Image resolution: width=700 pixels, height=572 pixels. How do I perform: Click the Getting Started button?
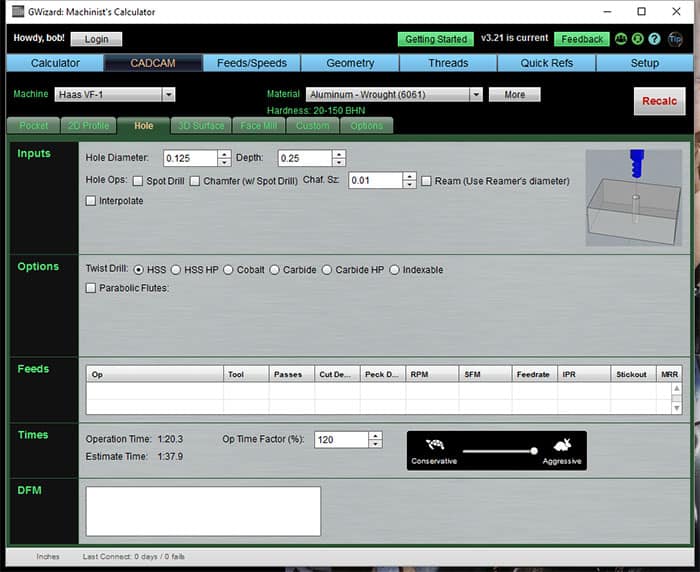tap(436, 39)
